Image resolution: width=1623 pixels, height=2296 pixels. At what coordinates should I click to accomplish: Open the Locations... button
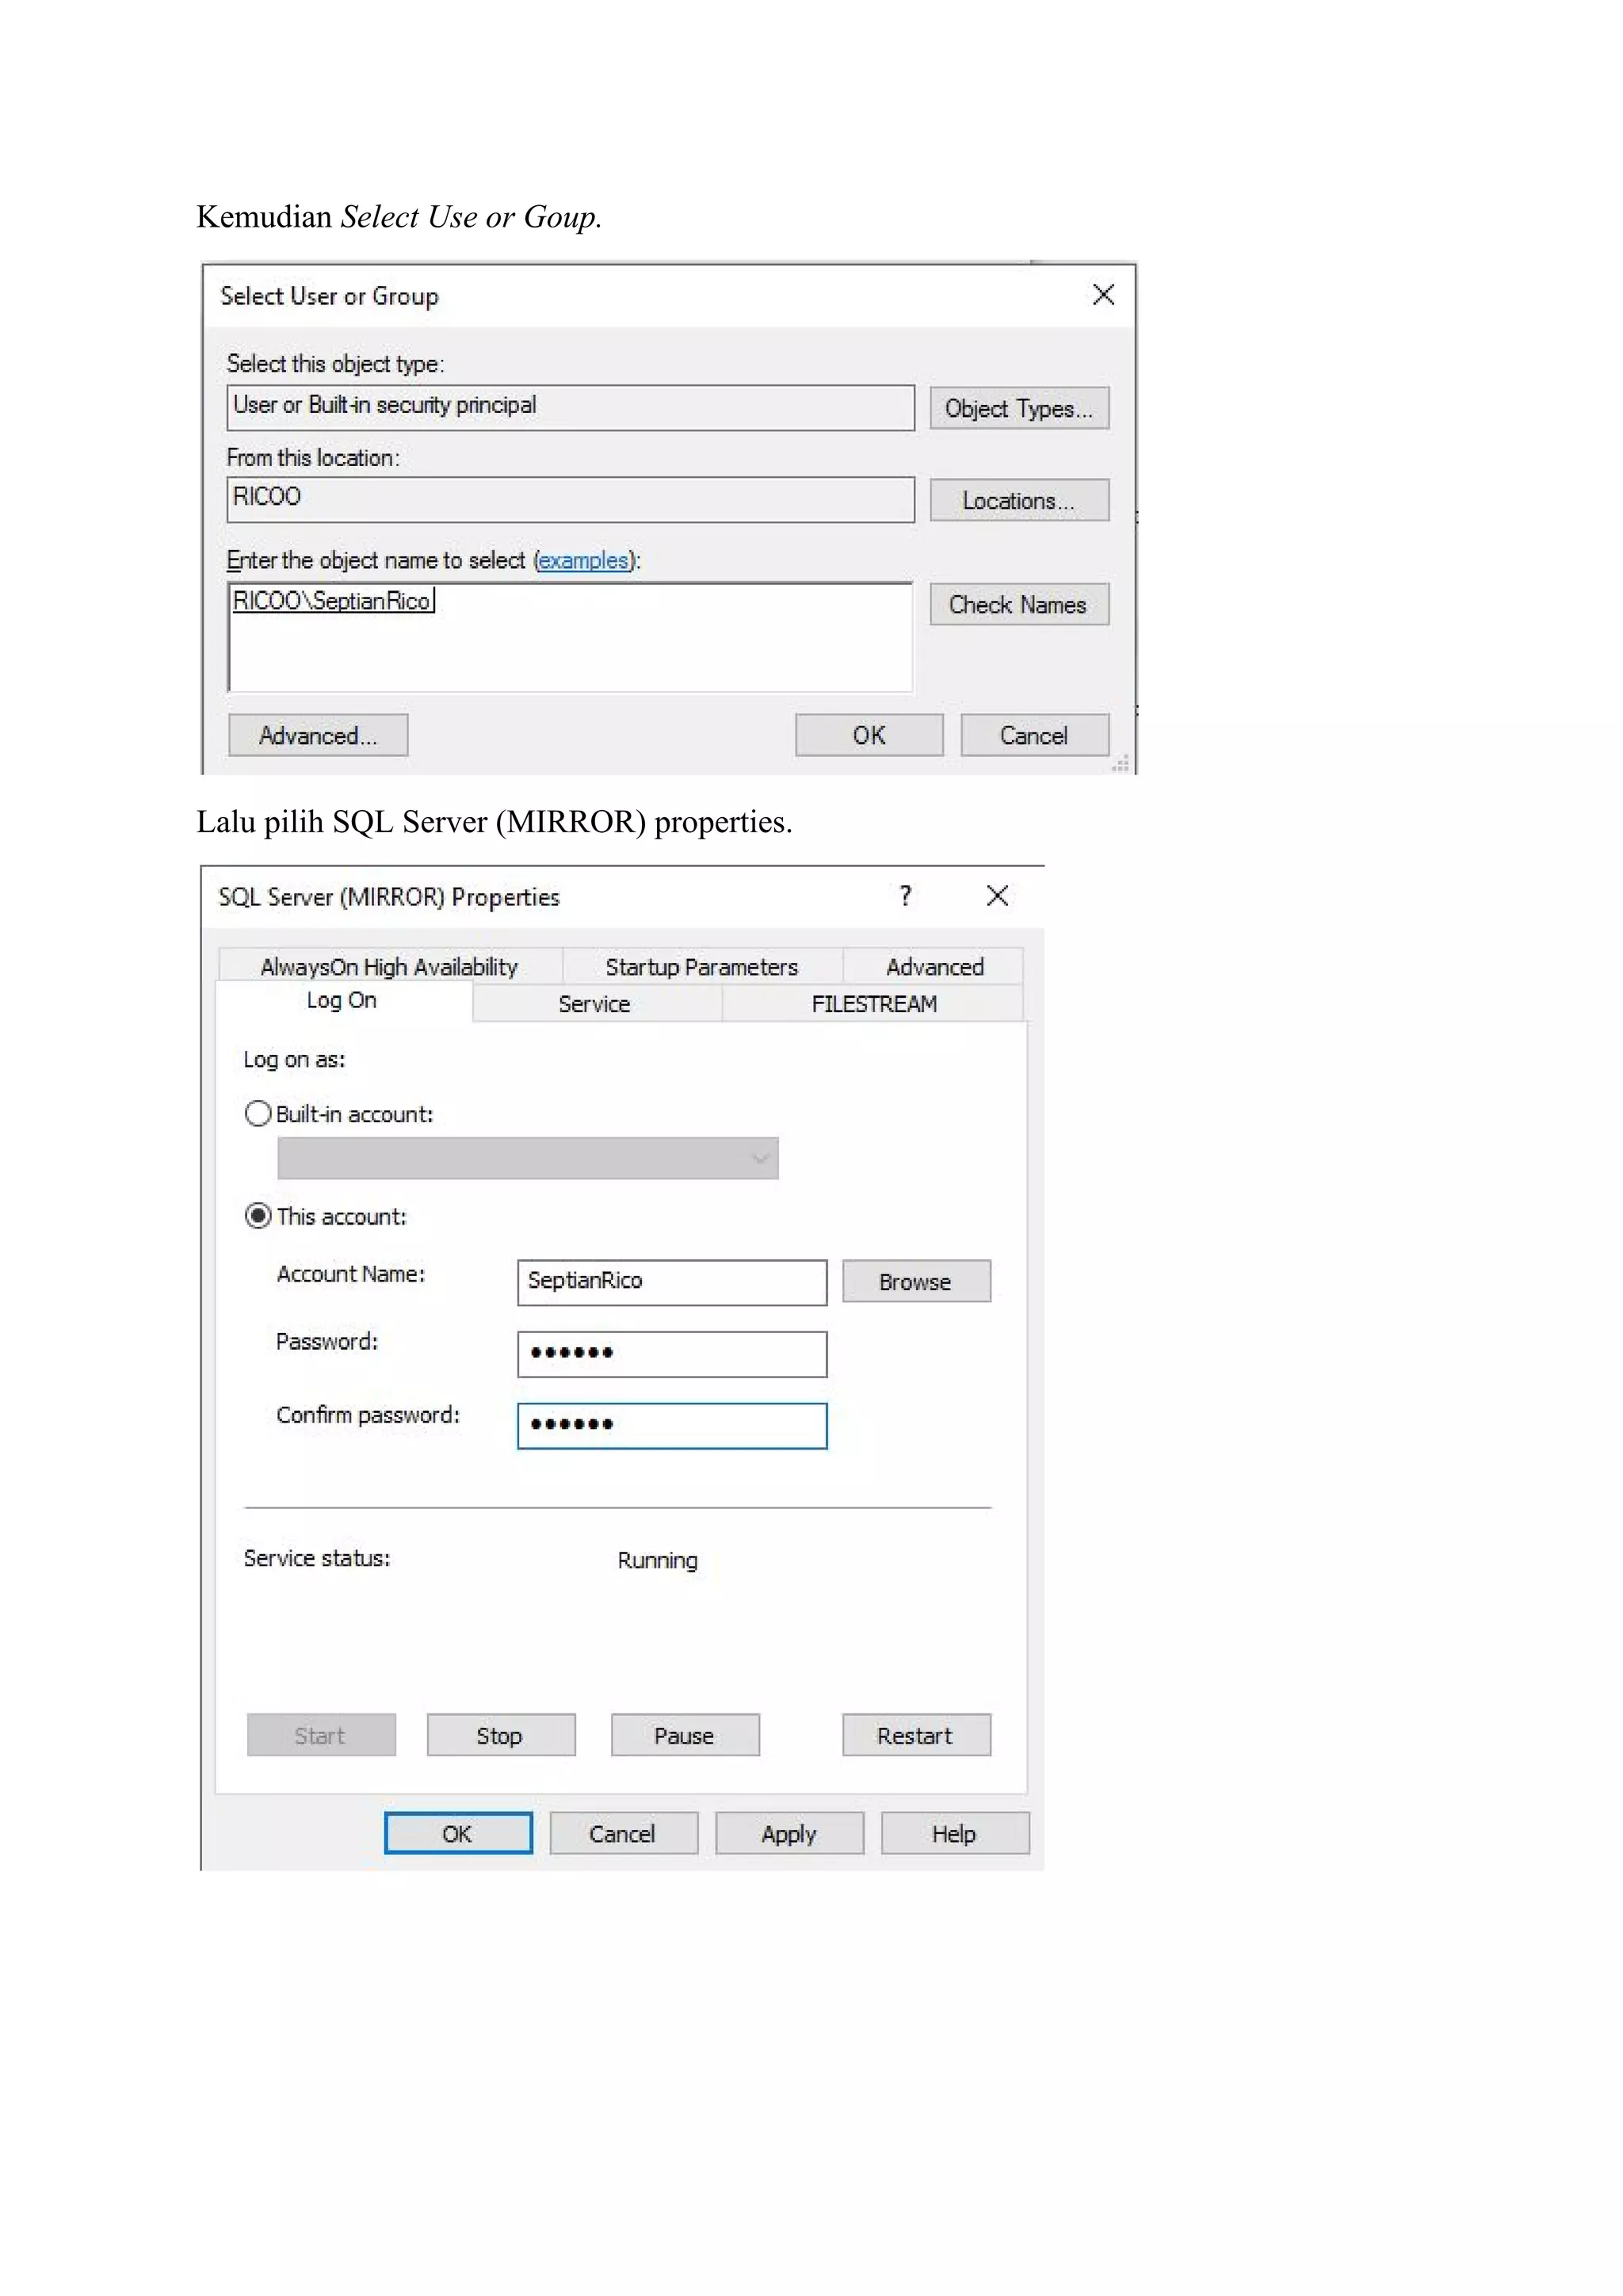pos(1019,500)
